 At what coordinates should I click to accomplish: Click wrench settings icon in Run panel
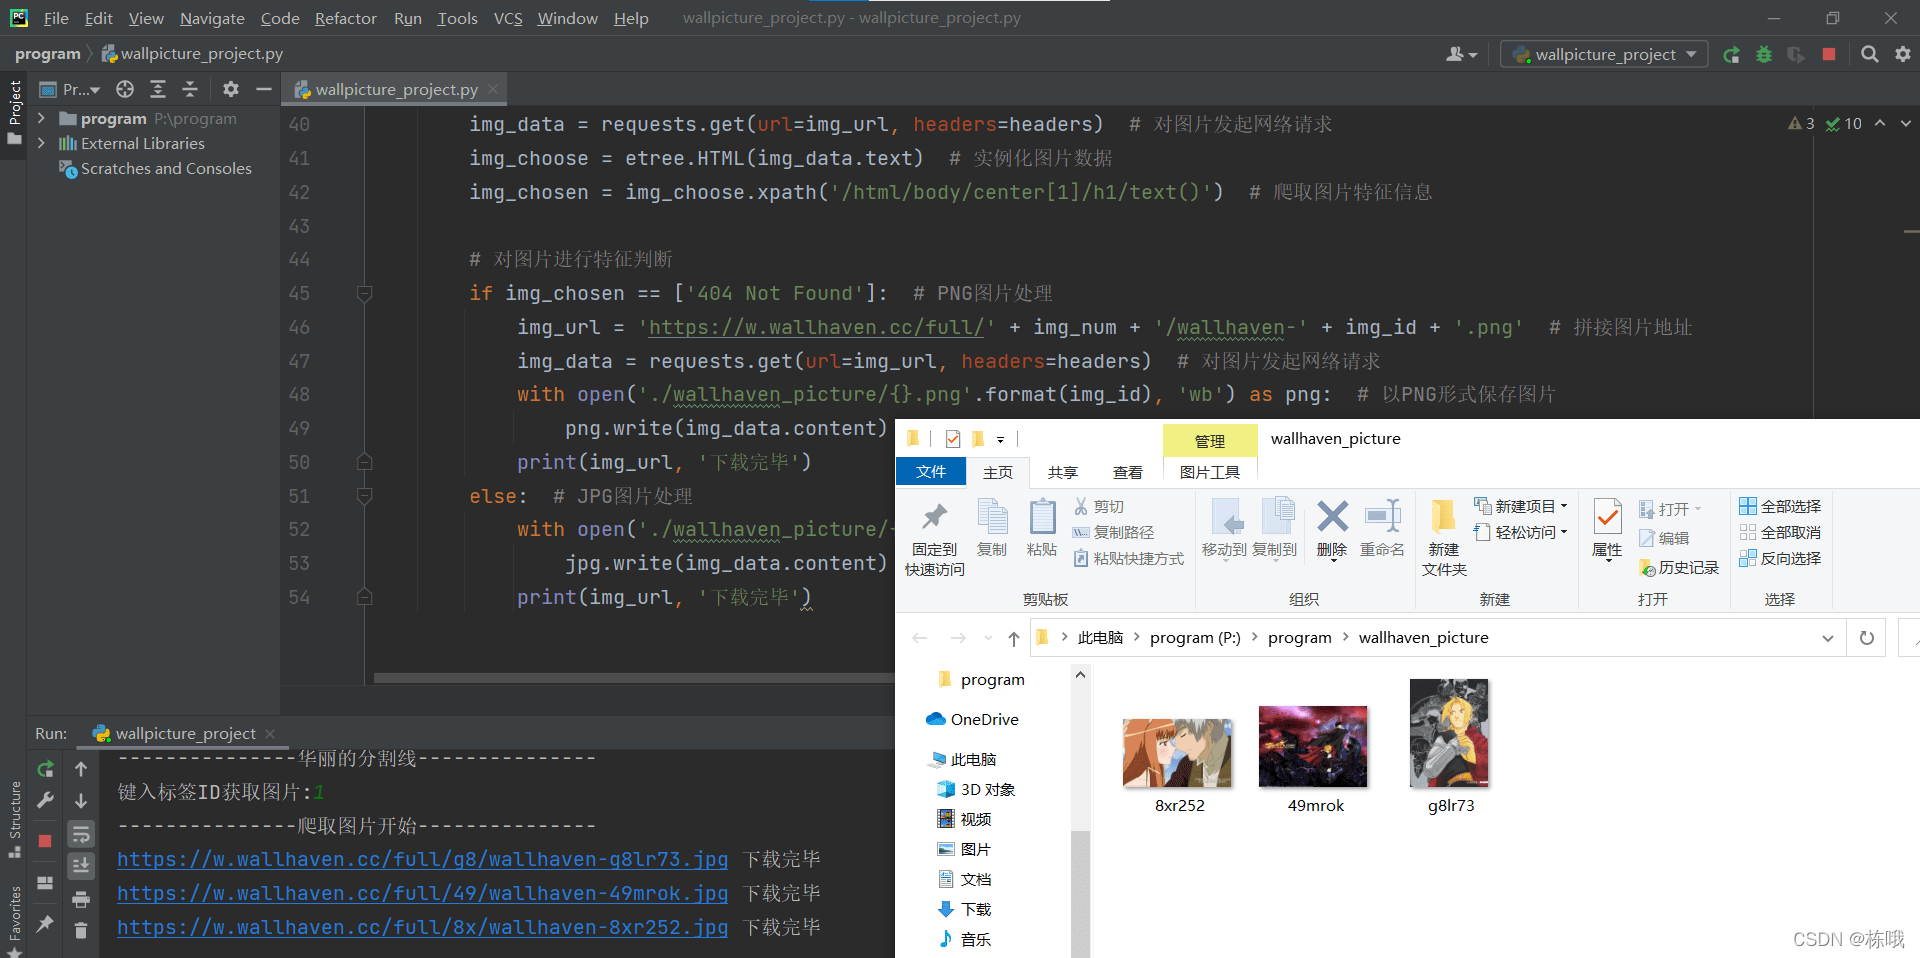45,800
